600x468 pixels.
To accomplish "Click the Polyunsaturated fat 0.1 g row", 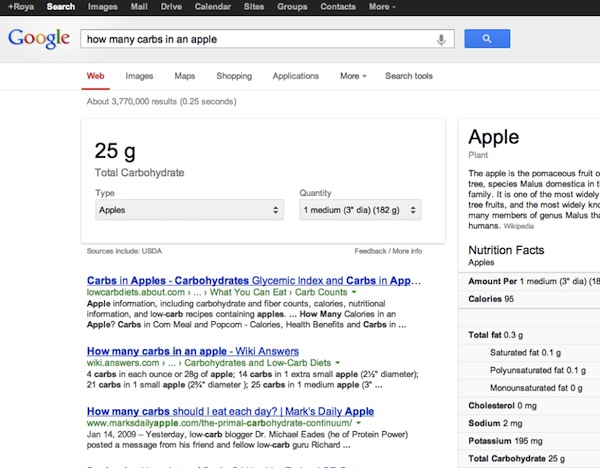I will [x=529, y=370].
